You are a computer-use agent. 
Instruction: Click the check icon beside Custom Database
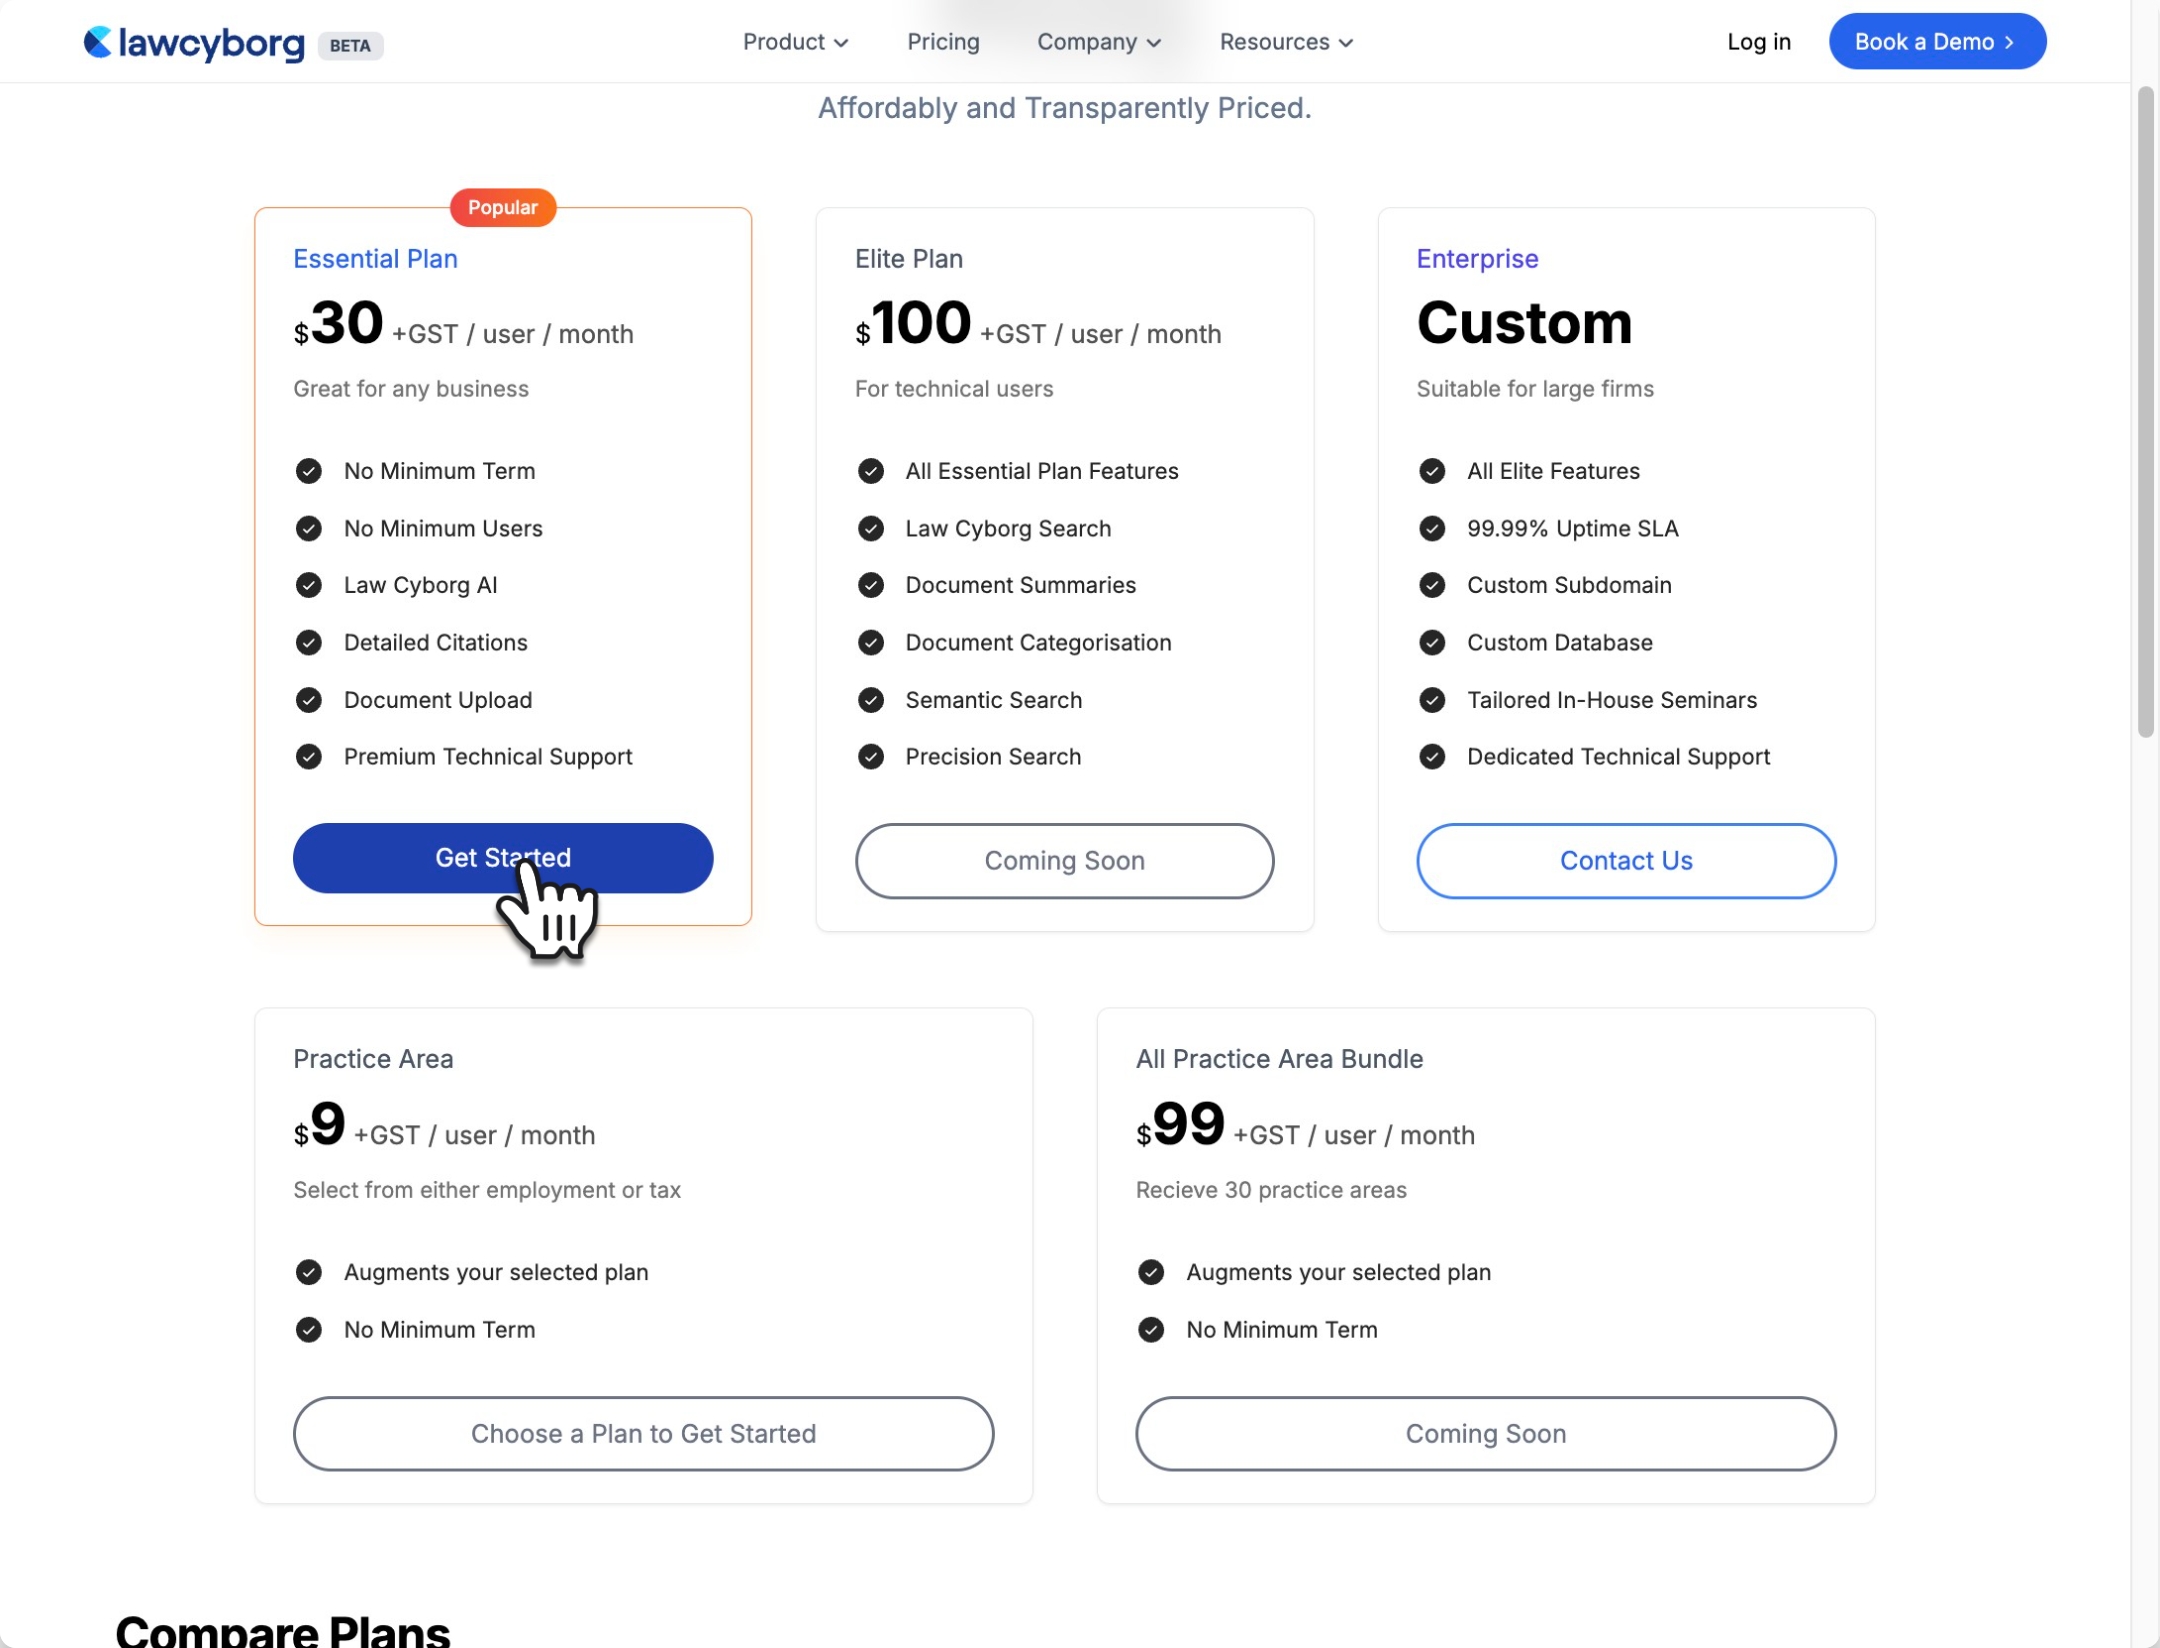[x=1432, y=642]
